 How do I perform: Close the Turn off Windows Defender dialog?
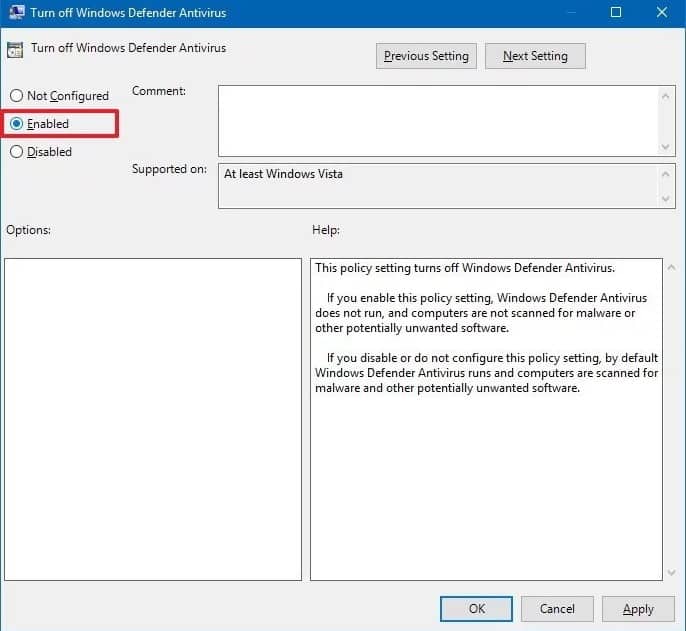pyautogui.click(x=662, y=12)
